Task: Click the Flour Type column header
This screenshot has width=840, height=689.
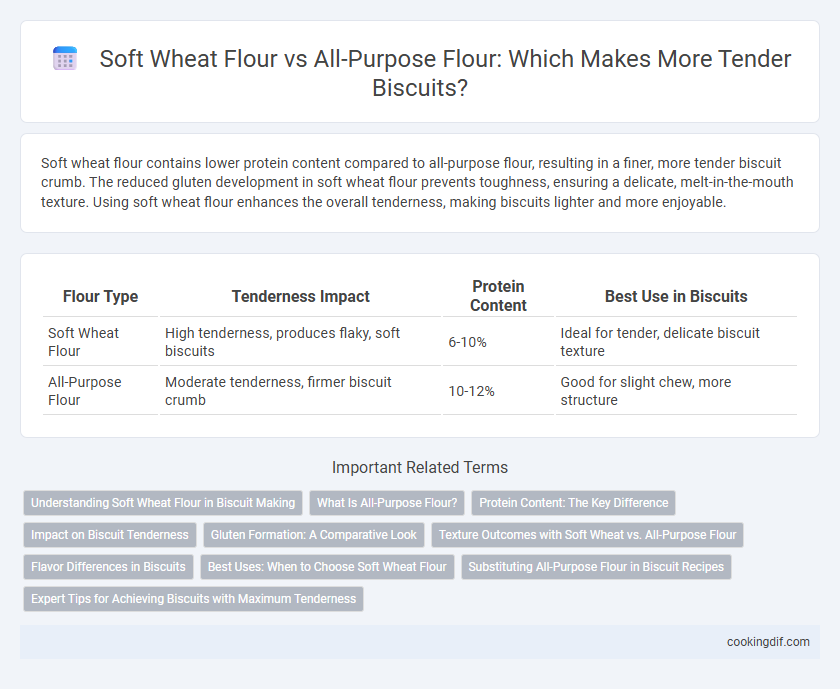Action: (x=100, y=296)
